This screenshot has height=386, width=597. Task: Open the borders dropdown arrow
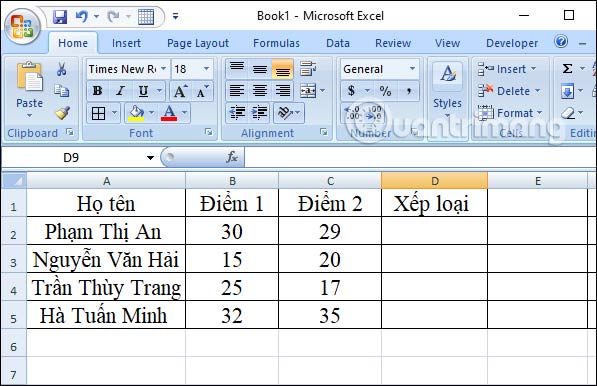click(114, 113)
